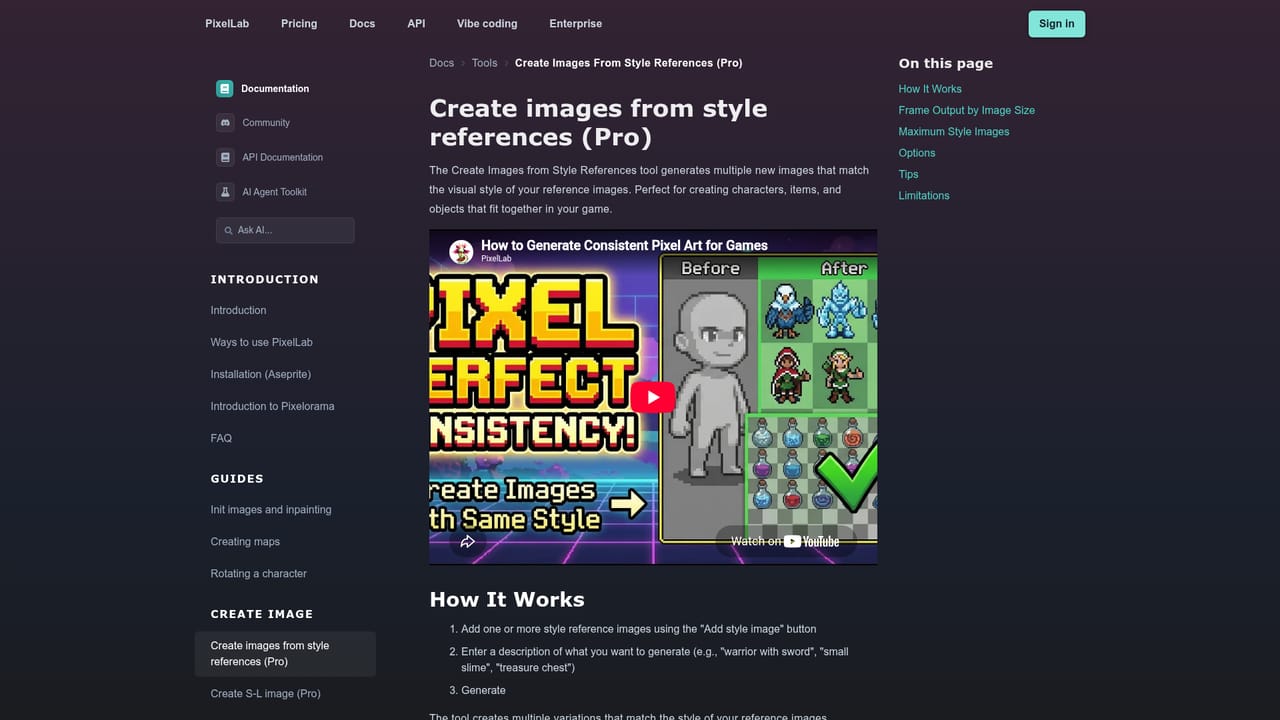Jump to How It Works section
Screen dimensions: 1280x720
(x=930, y=89)
